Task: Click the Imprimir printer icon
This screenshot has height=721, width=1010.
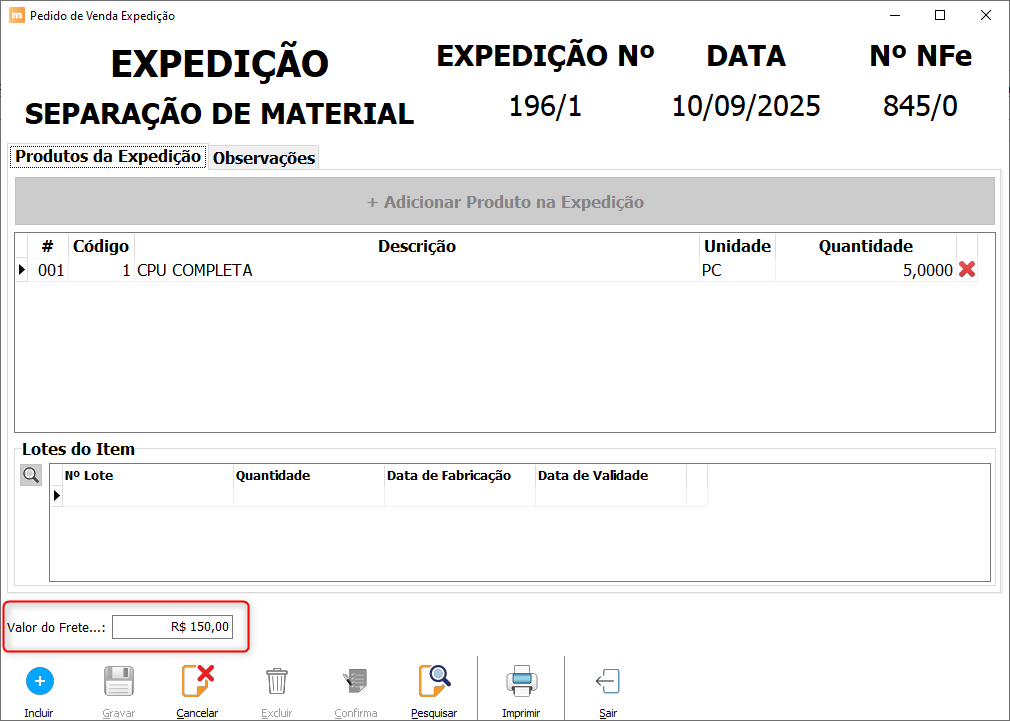Action: tap(521, 682)
